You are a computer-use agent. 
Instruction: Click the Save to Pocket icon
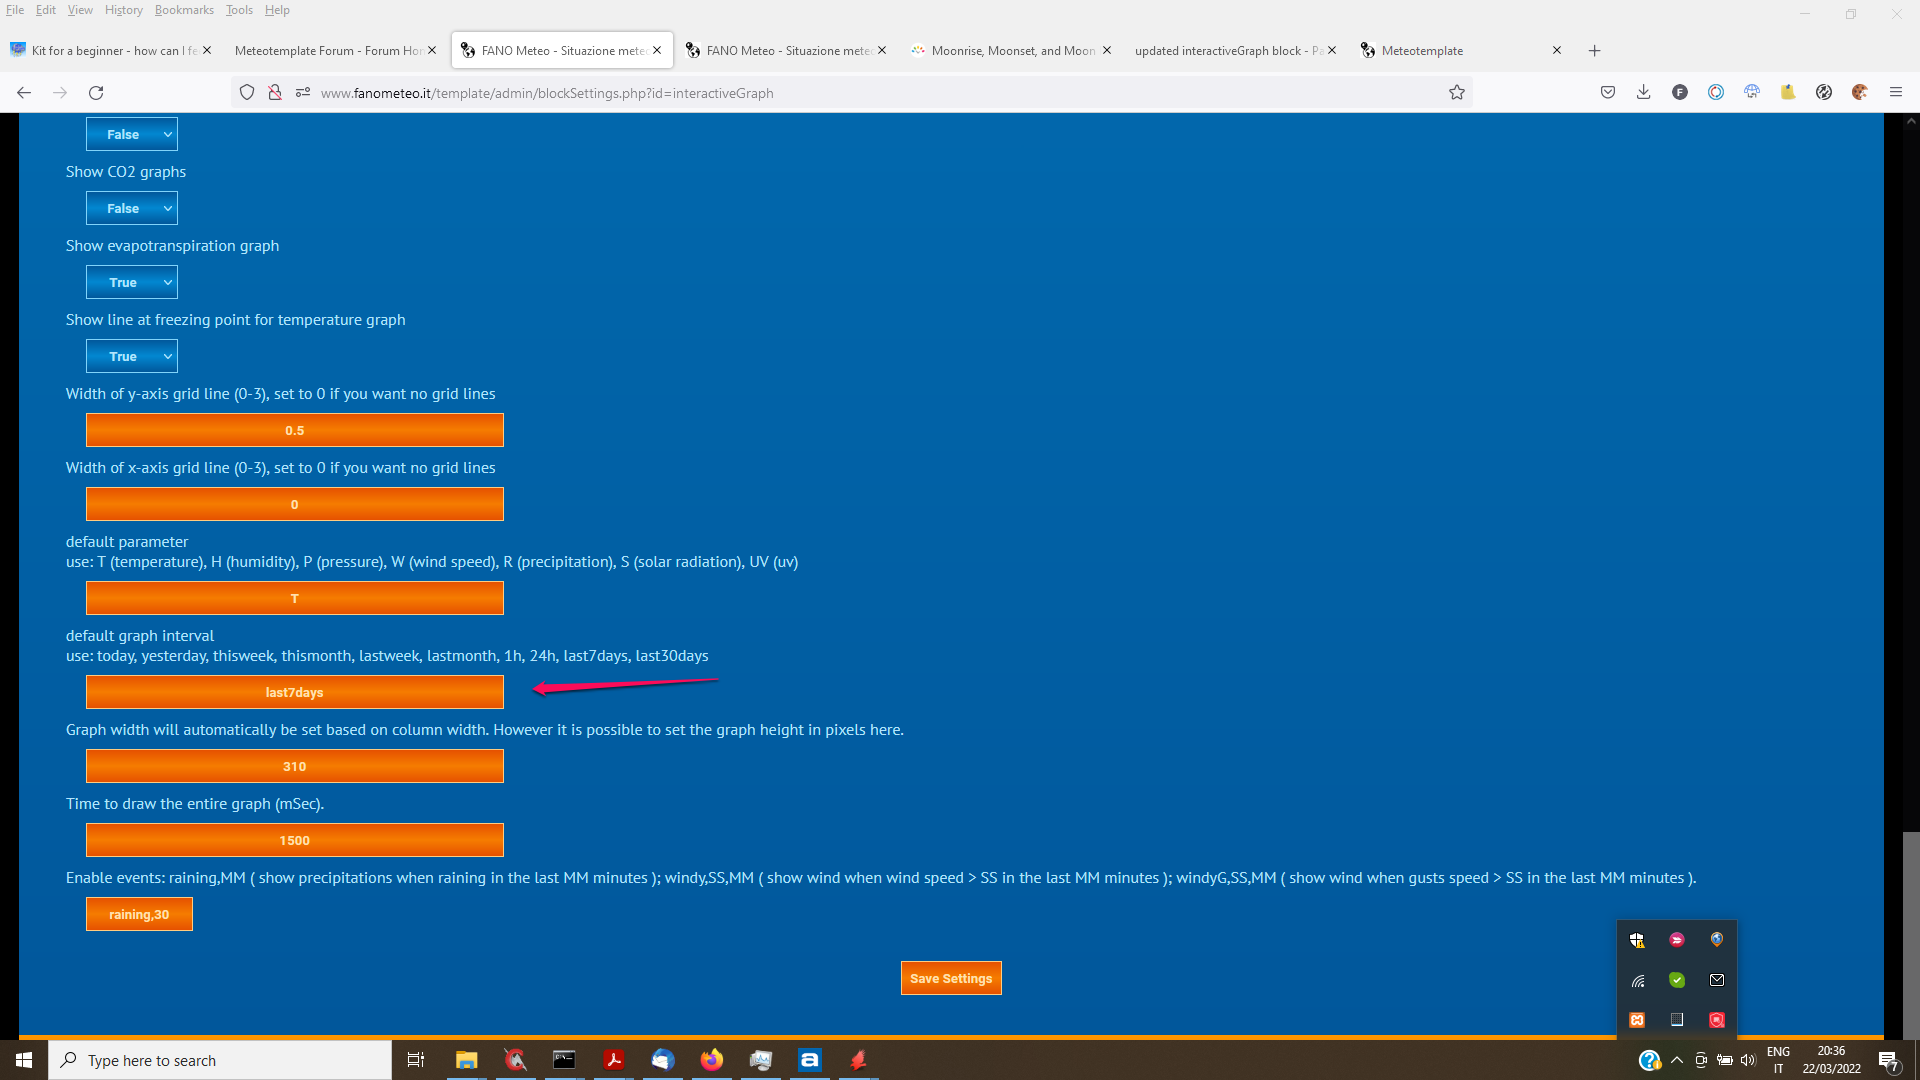pyautogui.click(x=1608, y=92)
